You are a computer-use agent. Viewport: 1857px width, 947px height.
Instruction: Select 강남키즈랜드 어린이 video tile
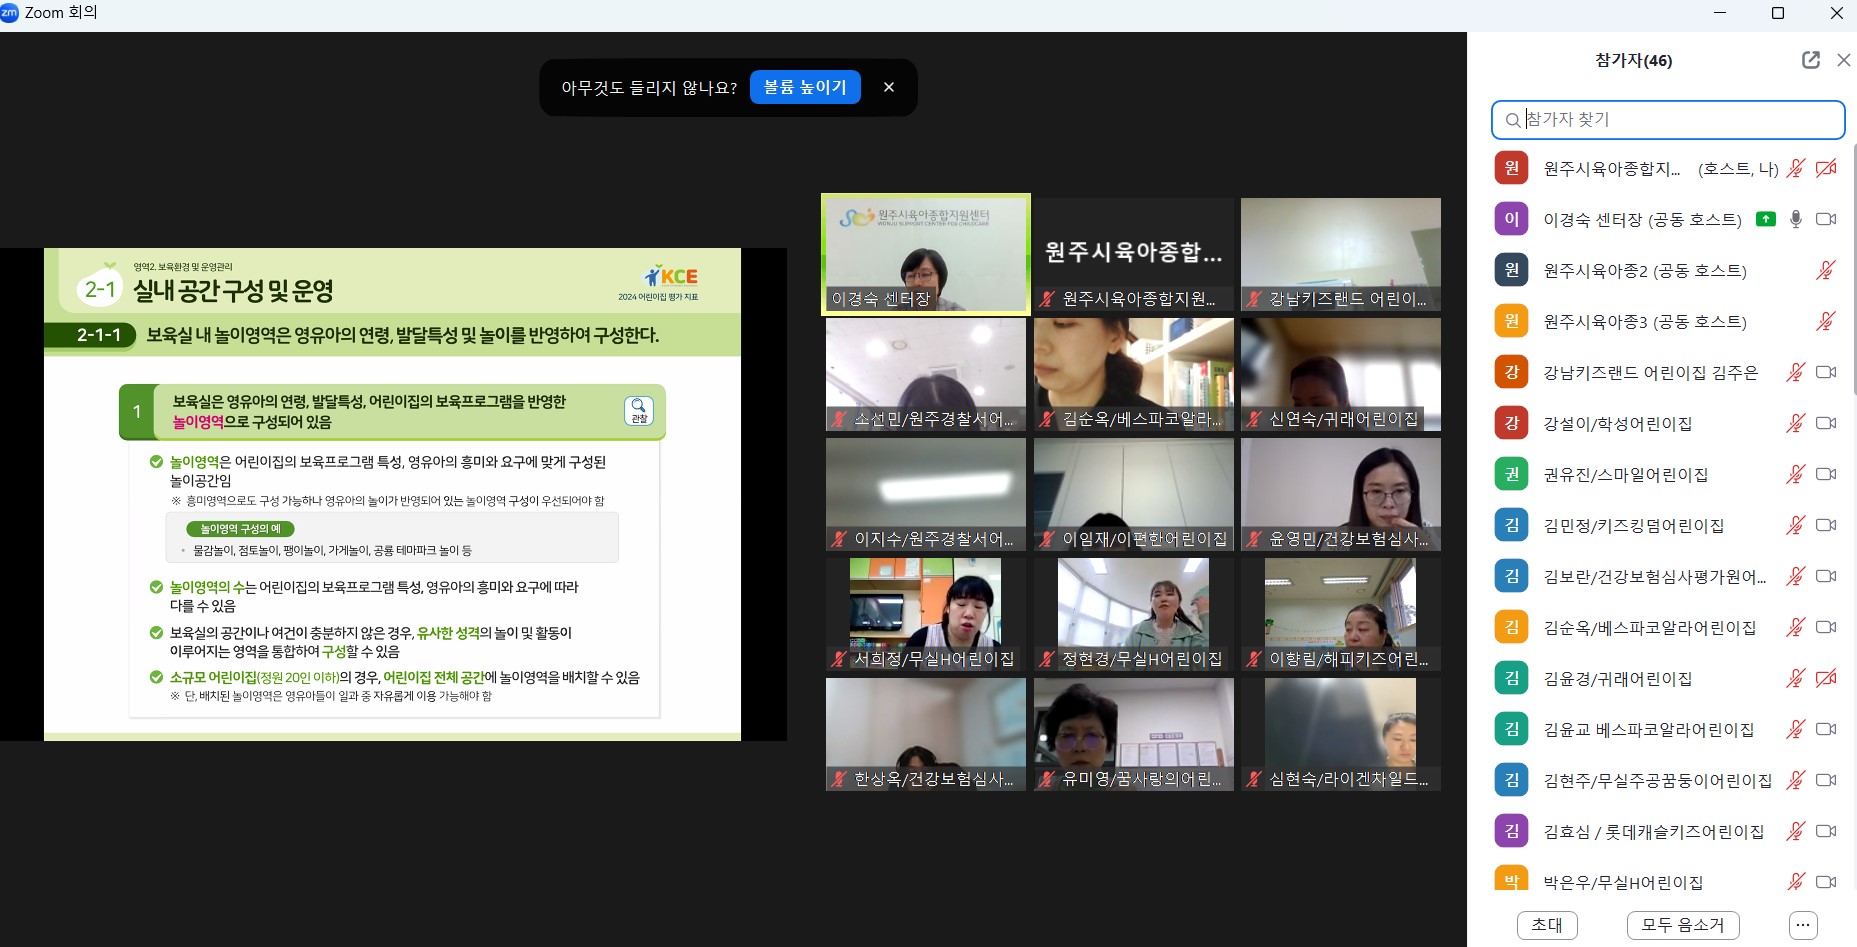(x=1341, y=254)
